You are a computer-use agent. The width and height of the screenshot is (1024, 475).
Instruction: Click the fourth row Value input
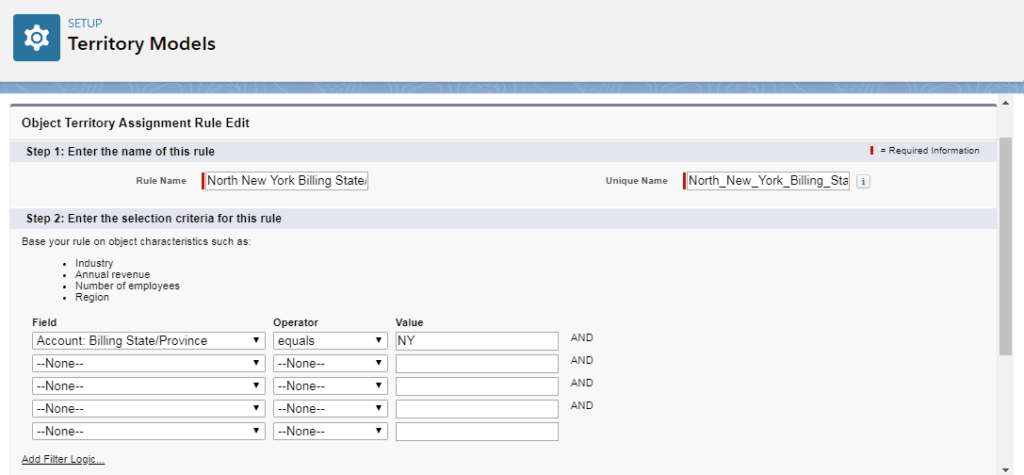476,409
